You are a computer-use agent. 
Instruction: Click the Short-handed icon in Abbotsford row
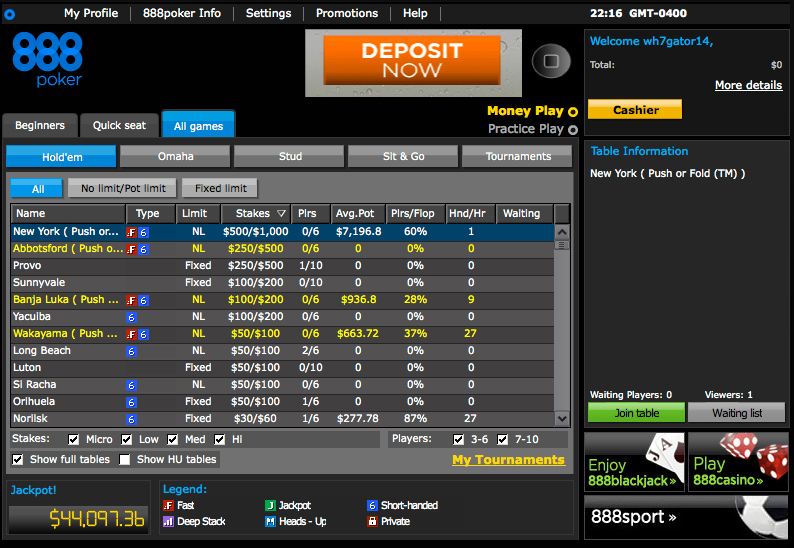(x=143, y=249)
